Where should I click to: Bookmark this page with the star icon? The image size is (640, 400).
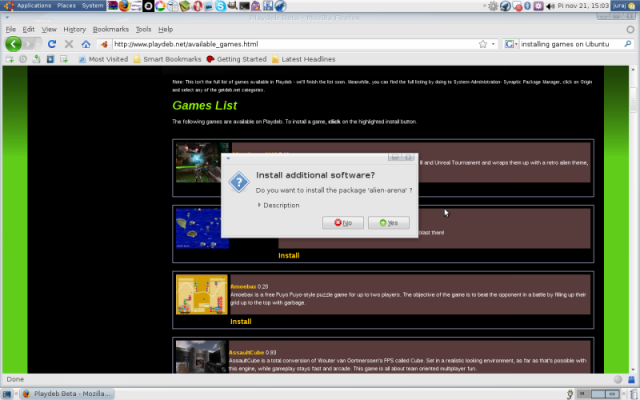pyautogui.click(x=483, y=44)
